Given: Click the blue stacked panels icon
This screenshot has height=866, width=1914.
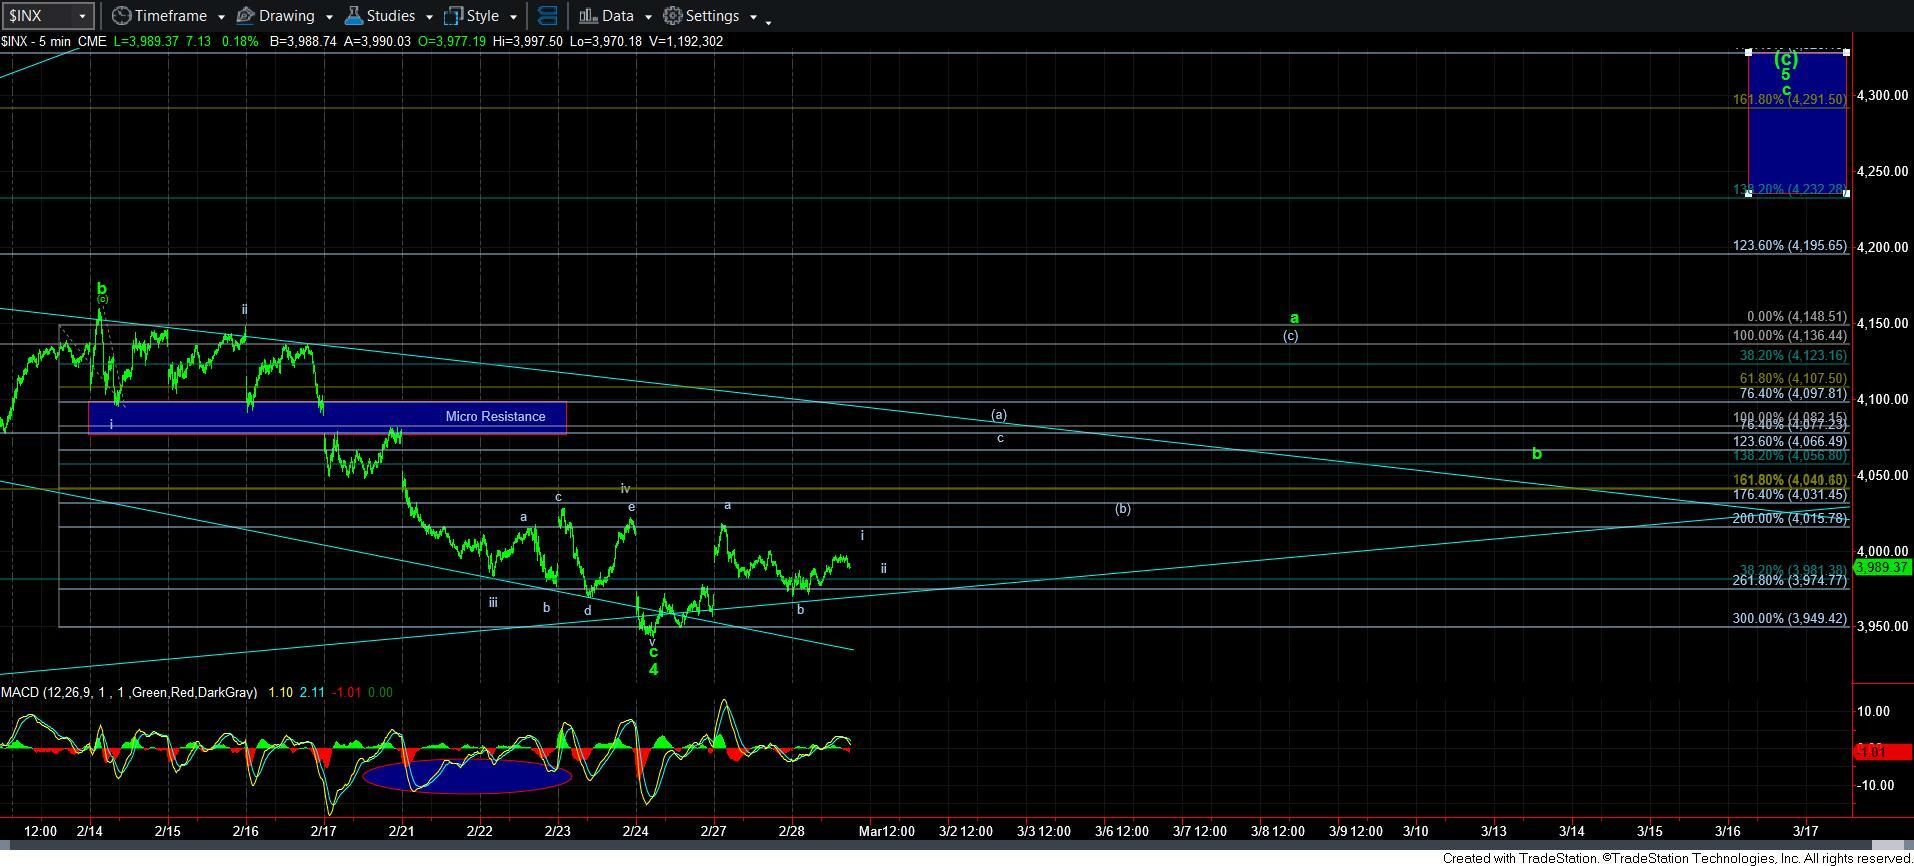Looking at the screenshot, I should (547, 16).
